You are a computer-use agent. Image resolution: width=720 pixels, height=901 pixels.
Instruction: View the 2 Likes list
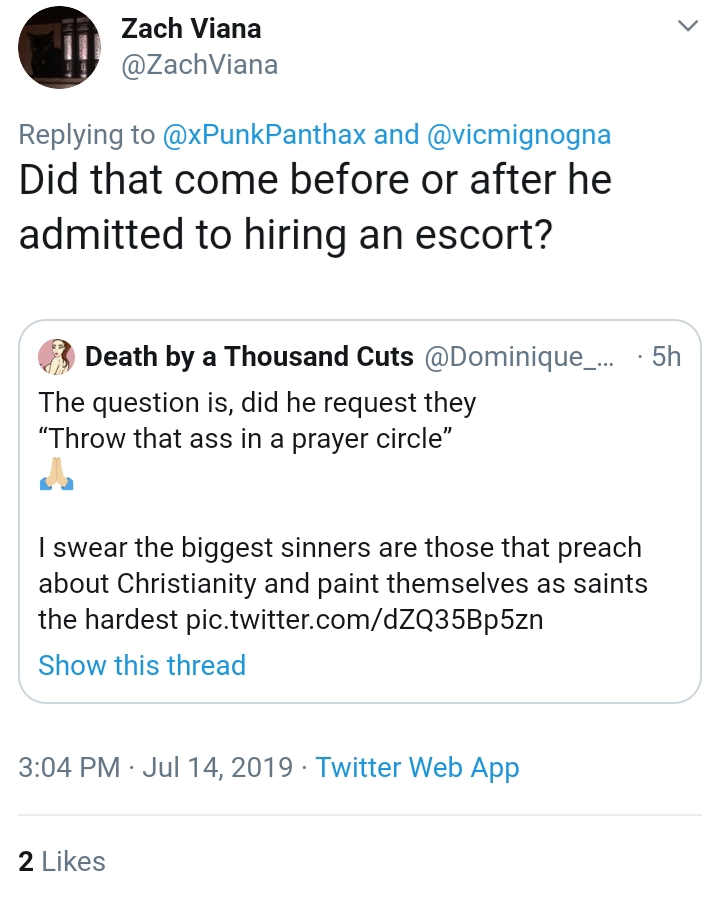point(62,861)
